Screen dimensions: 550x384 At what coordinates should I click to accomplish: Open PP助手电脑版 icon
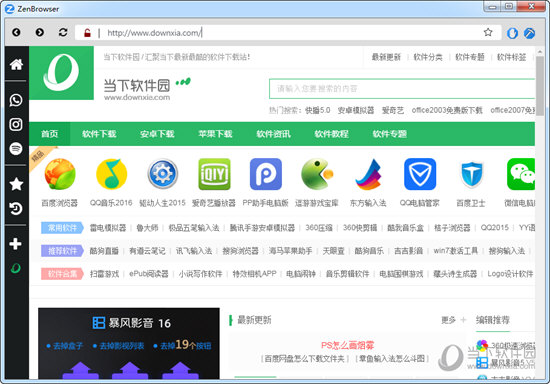266,174
